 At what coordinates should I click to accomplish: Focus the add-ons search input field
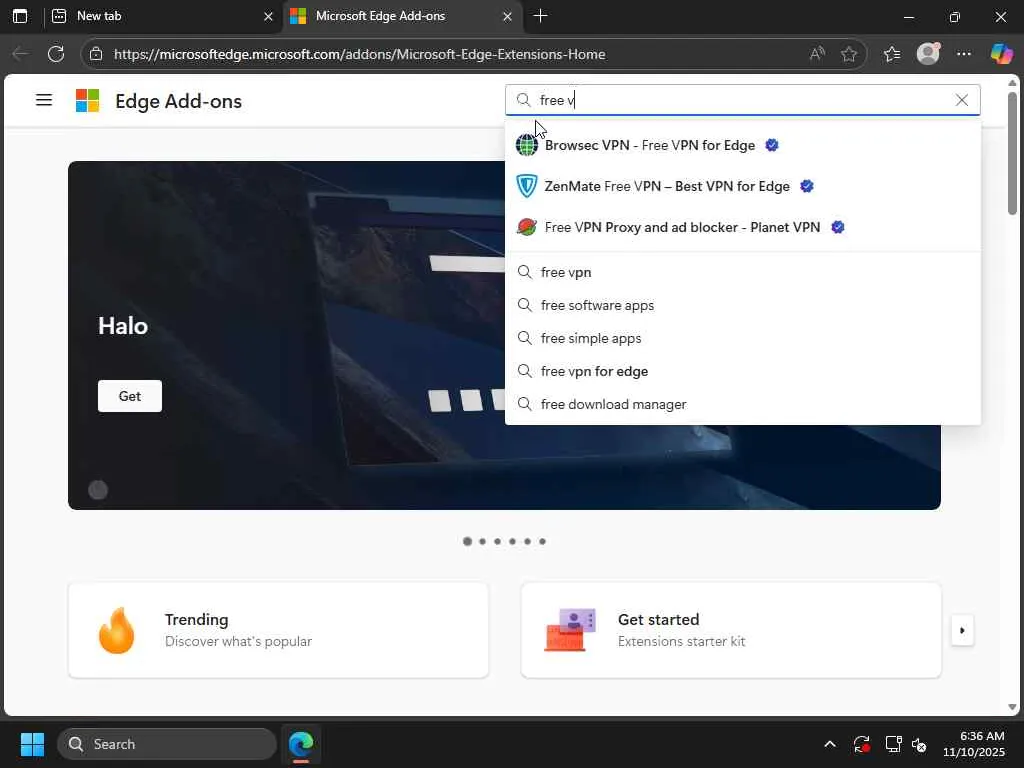point(743,100)
